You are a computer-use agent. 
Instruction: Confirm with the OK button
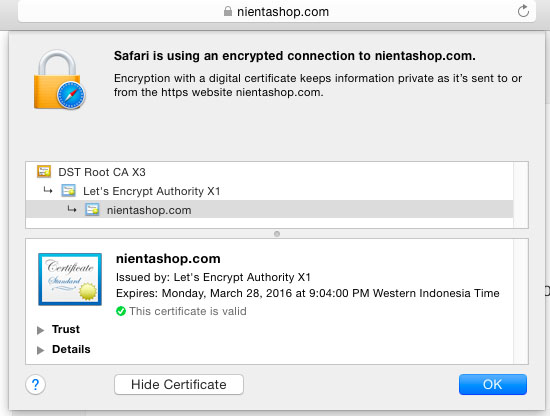pyautogui.click(x=492, y=384)
